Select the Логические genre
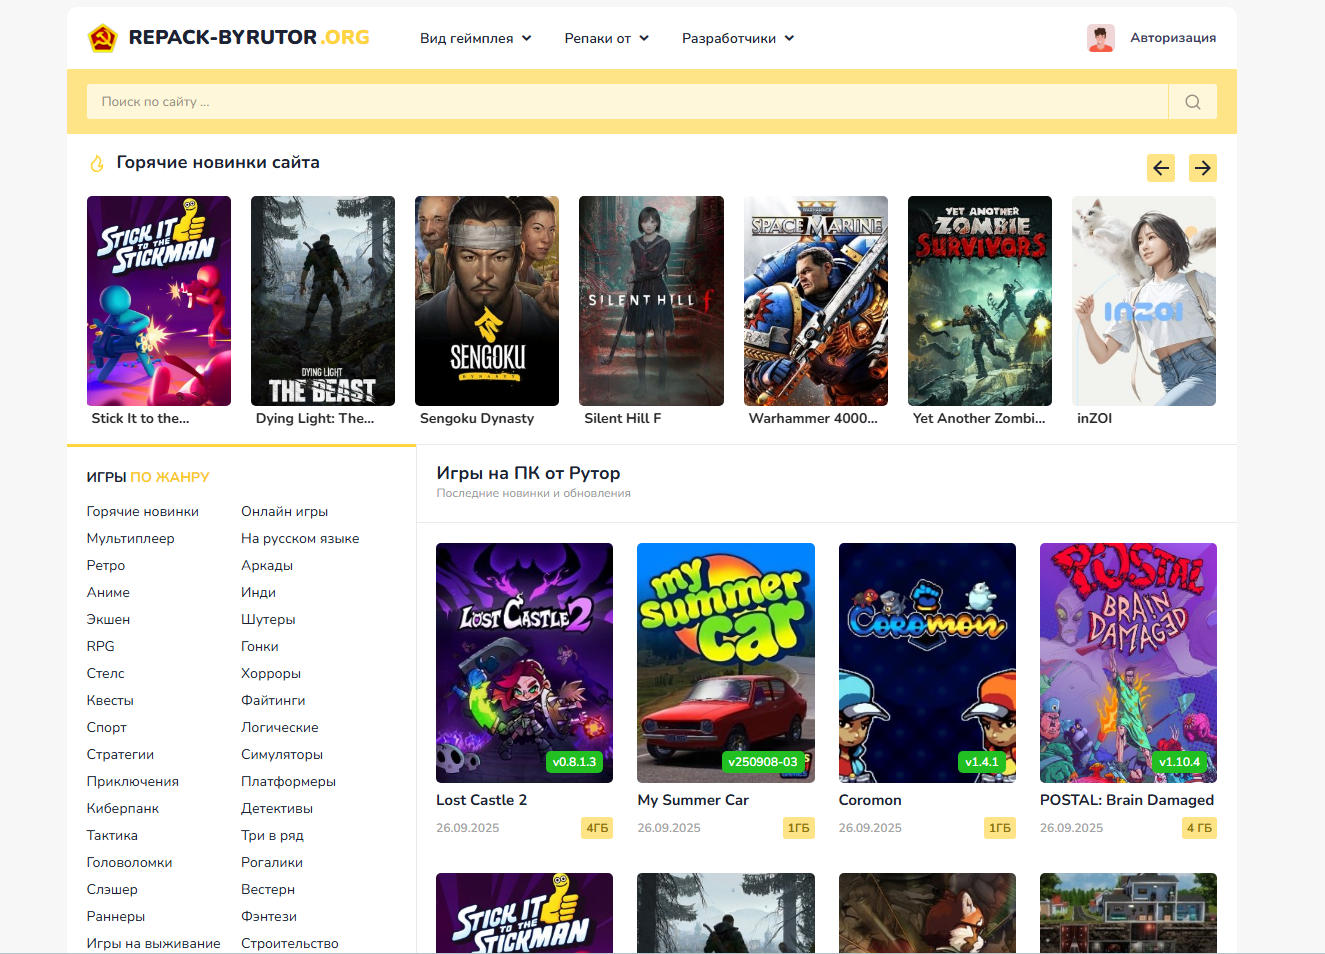This screenshot has width=1325, height=954. 280,727
